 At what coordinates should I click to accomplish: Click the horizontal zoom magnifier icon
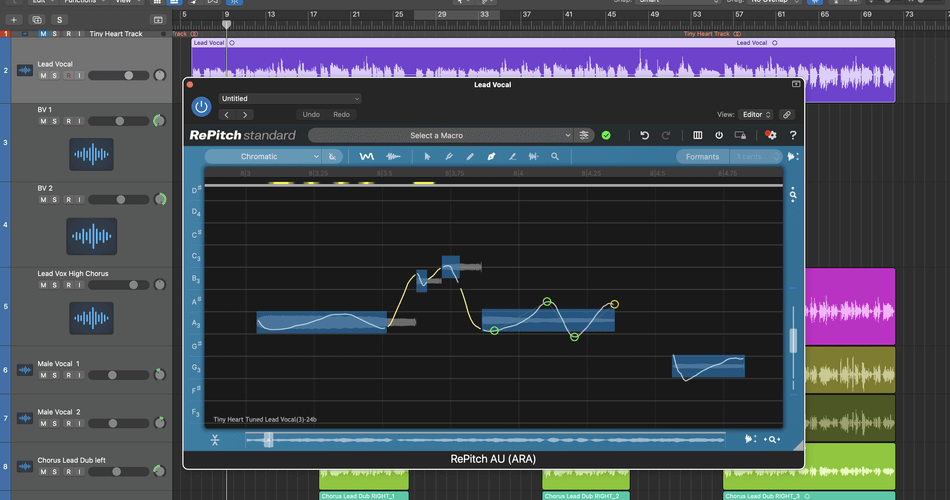tap(772, 439)
